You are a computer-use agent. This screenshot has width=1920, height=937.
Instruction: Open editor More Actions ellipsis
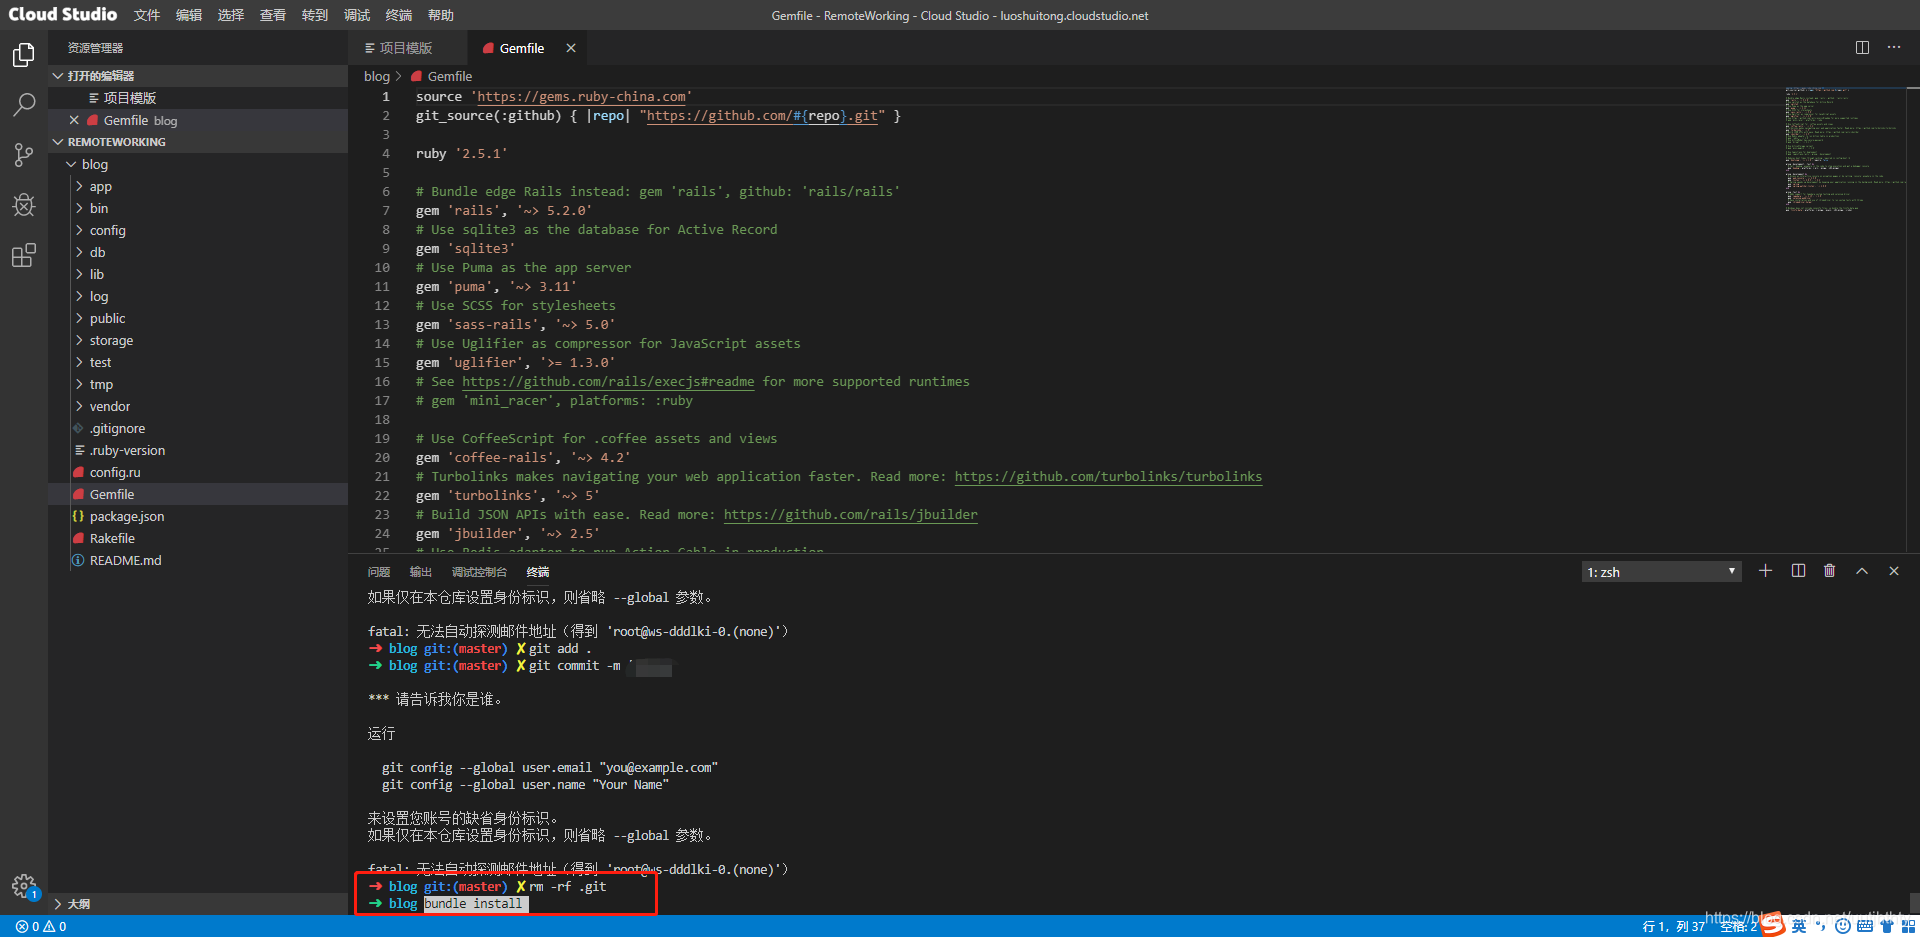1894,47
